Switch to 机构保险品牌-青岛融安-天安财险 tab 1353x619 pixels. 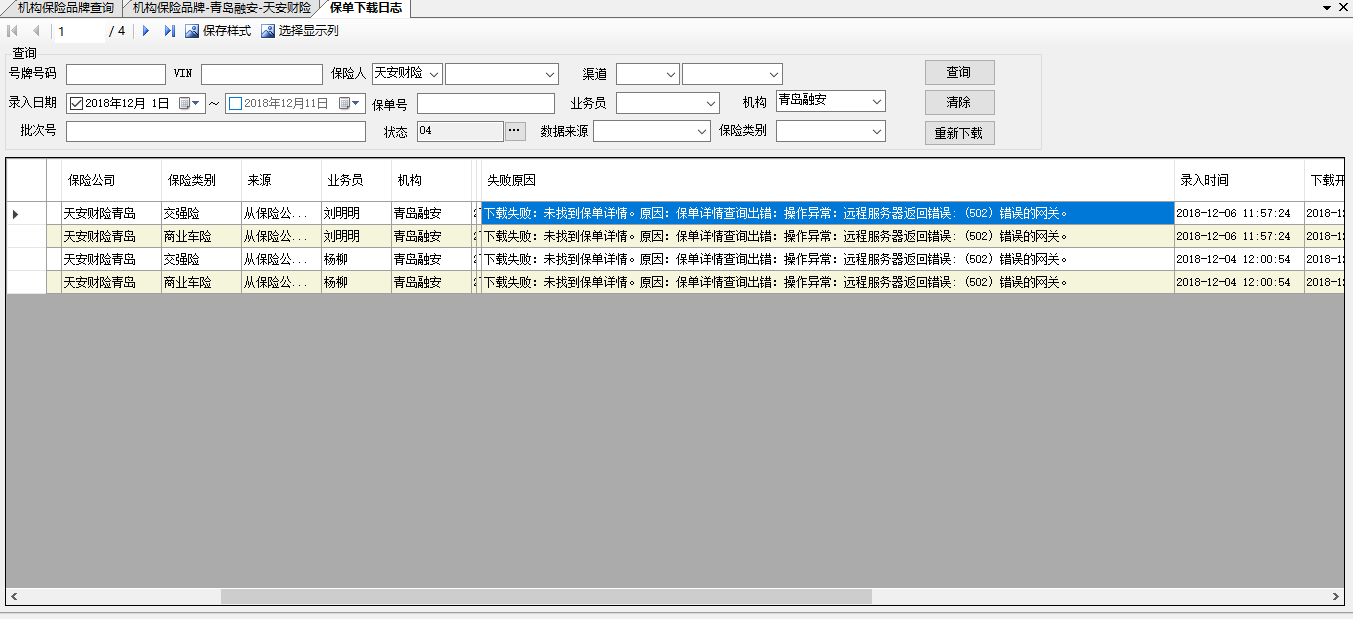(222, 8)
